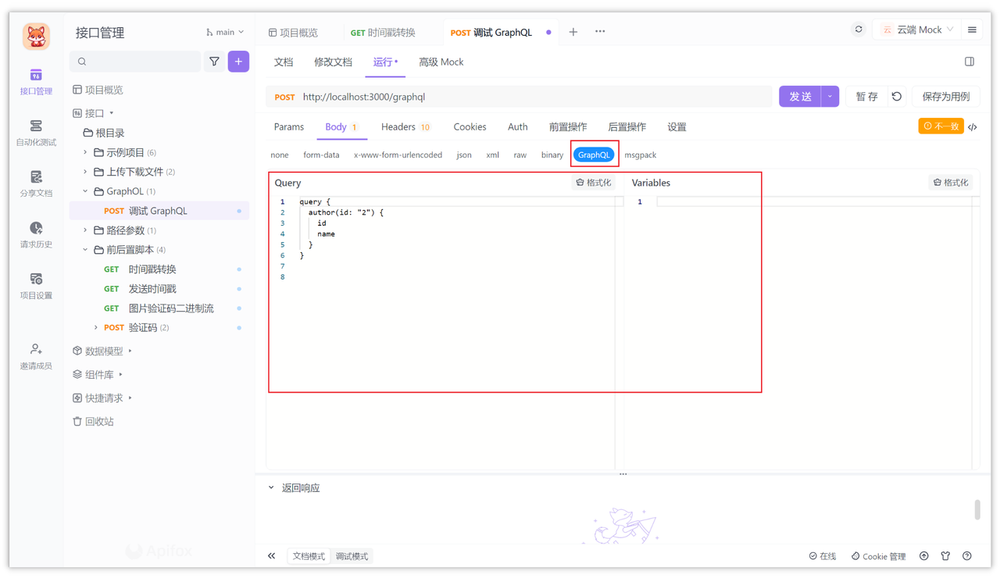Select the binary body type
Viewport: 1000px width, 581px height.
tap(552, 155)
